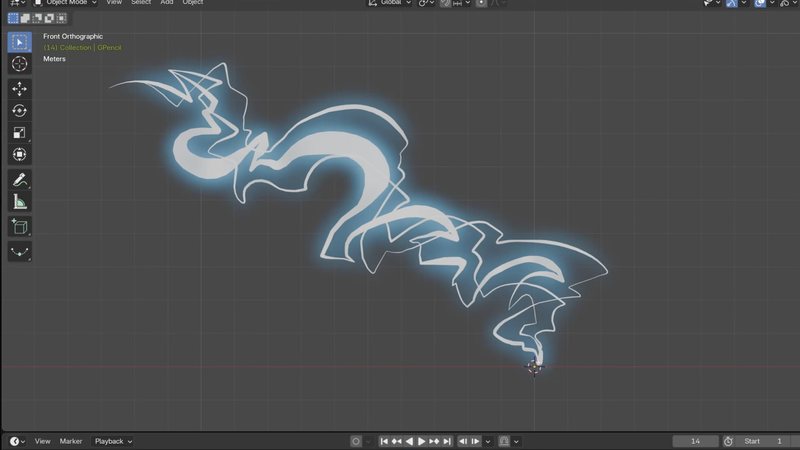
Task: Open the Object menu
Action: click(193, 3)
